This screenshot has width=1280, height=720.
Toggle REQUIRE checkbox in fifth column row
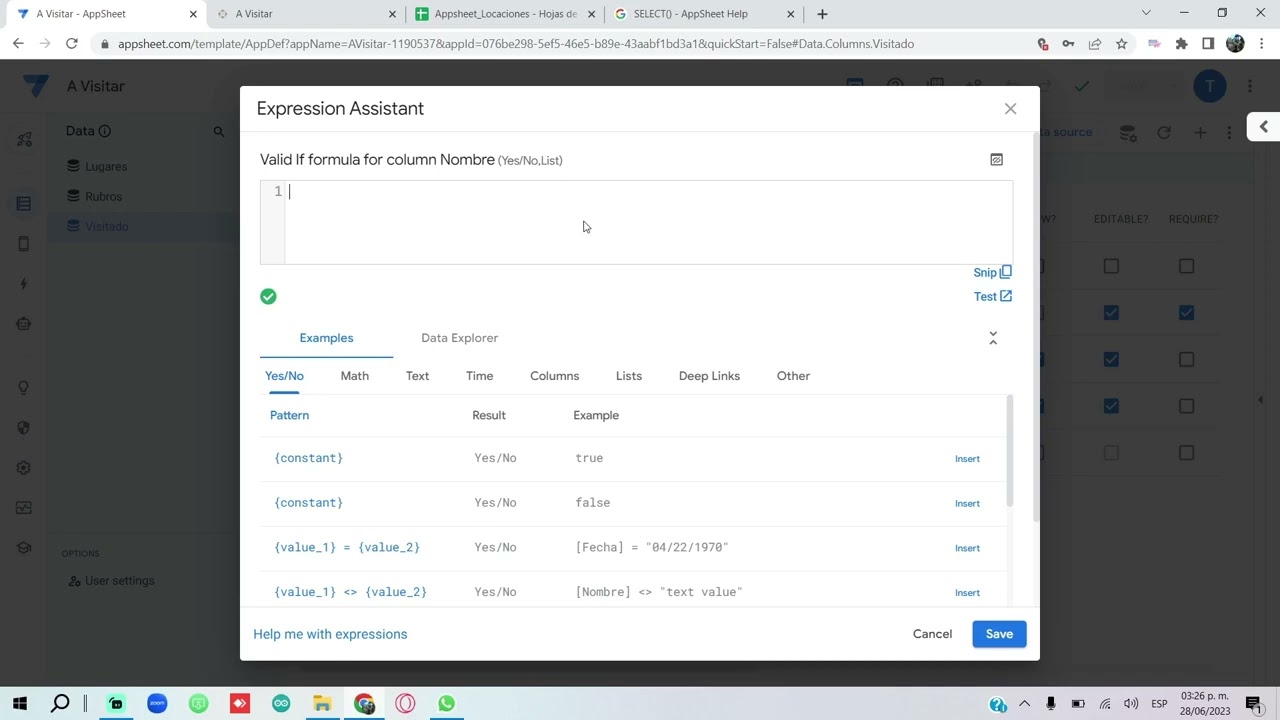tap(1186, 453)
